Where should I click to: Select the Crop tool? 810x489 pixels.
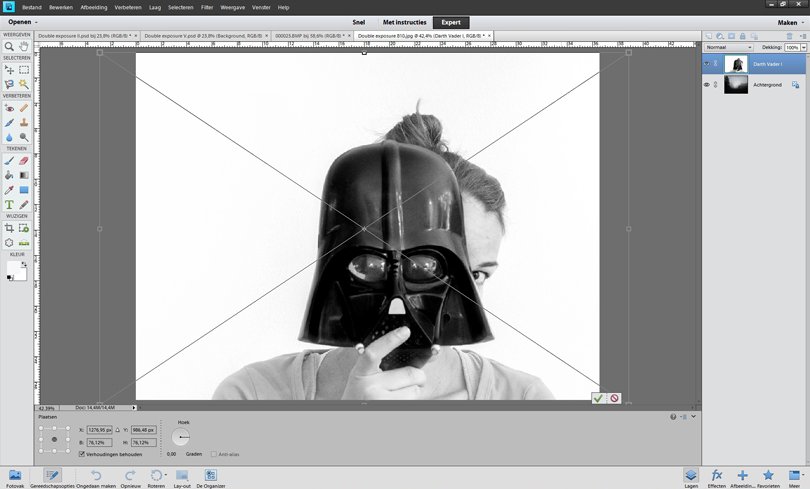(9, 228)
